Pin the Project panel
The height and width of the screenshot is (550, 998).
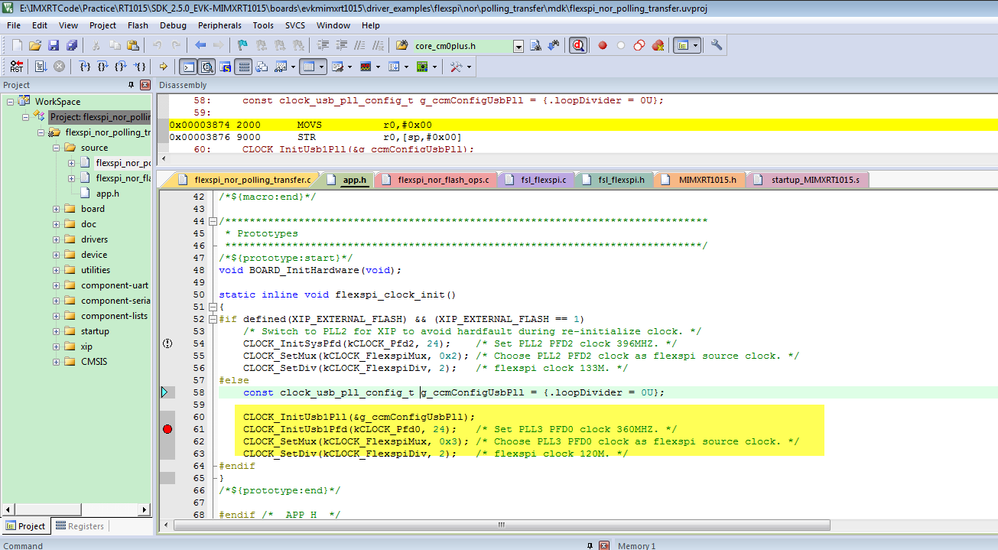click(x=131, y=85)
